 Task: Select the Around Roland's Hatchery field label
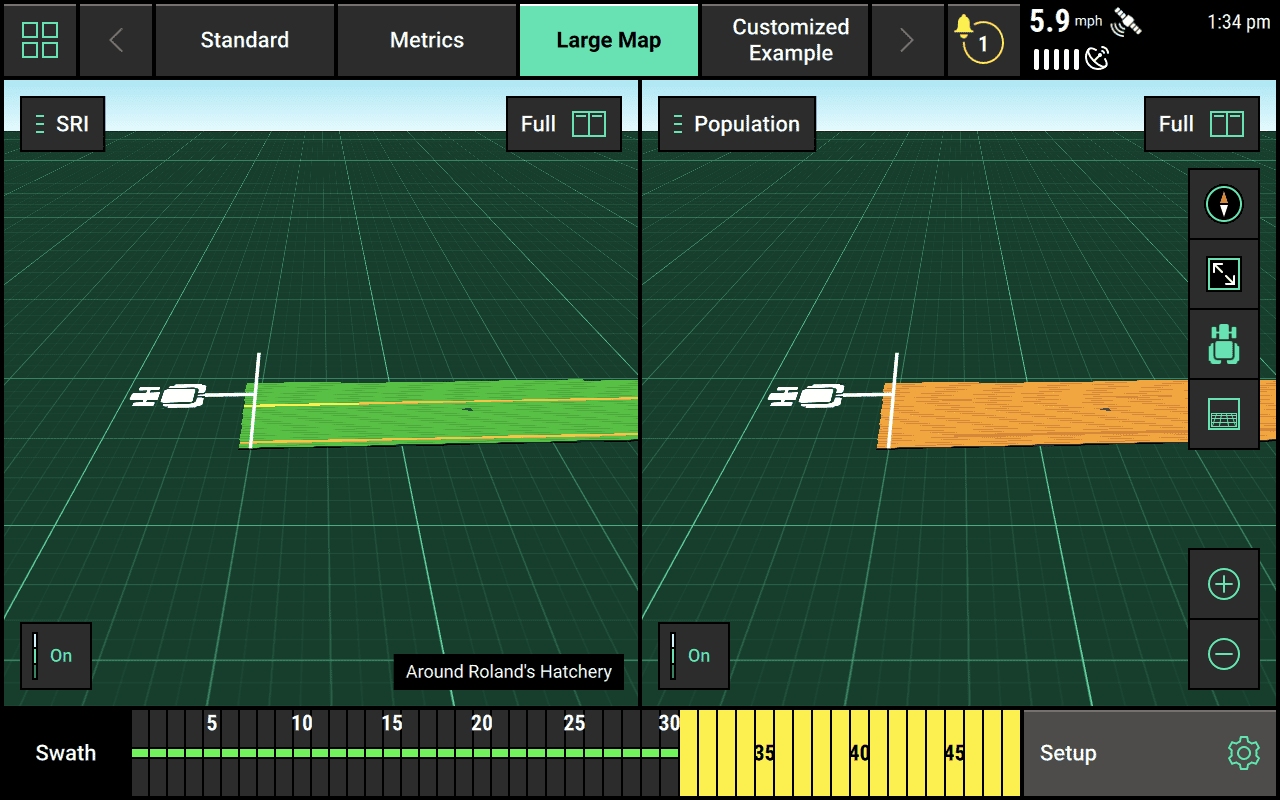pos(508,672)
